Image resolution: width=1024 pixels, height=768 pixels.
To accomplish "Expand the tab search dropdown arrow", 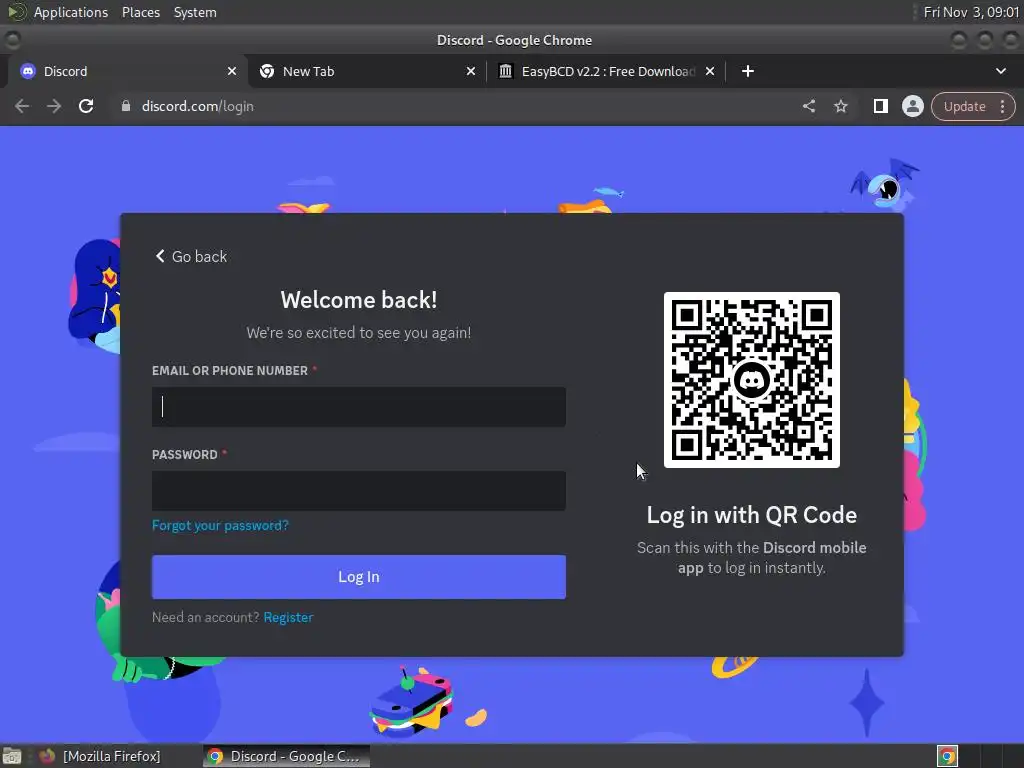I will [1000, 71].
